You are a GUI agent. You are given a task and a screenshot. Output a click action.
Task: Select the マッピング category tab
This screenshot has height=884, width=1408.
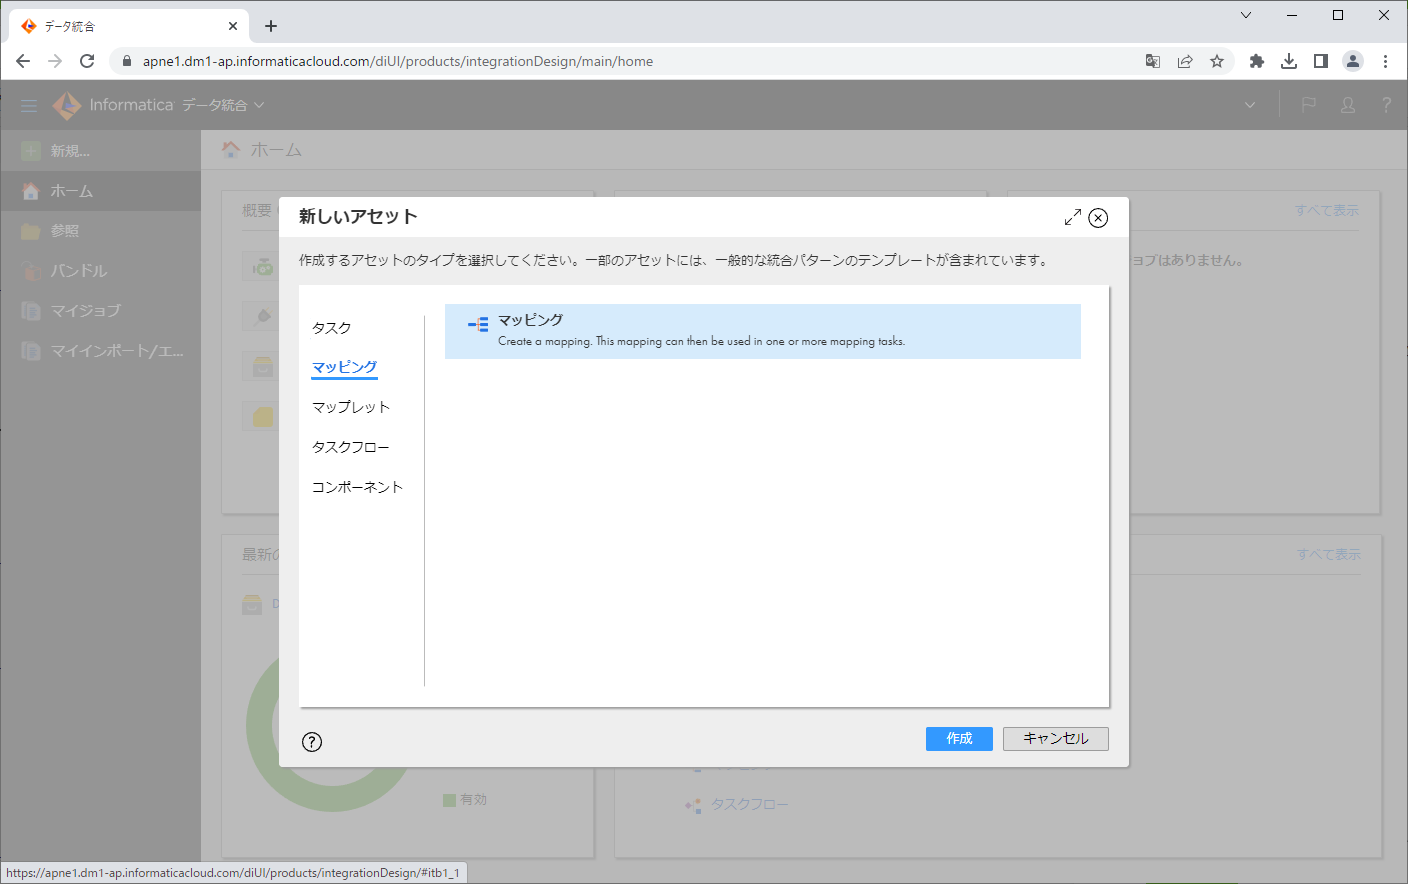(345, 367)
